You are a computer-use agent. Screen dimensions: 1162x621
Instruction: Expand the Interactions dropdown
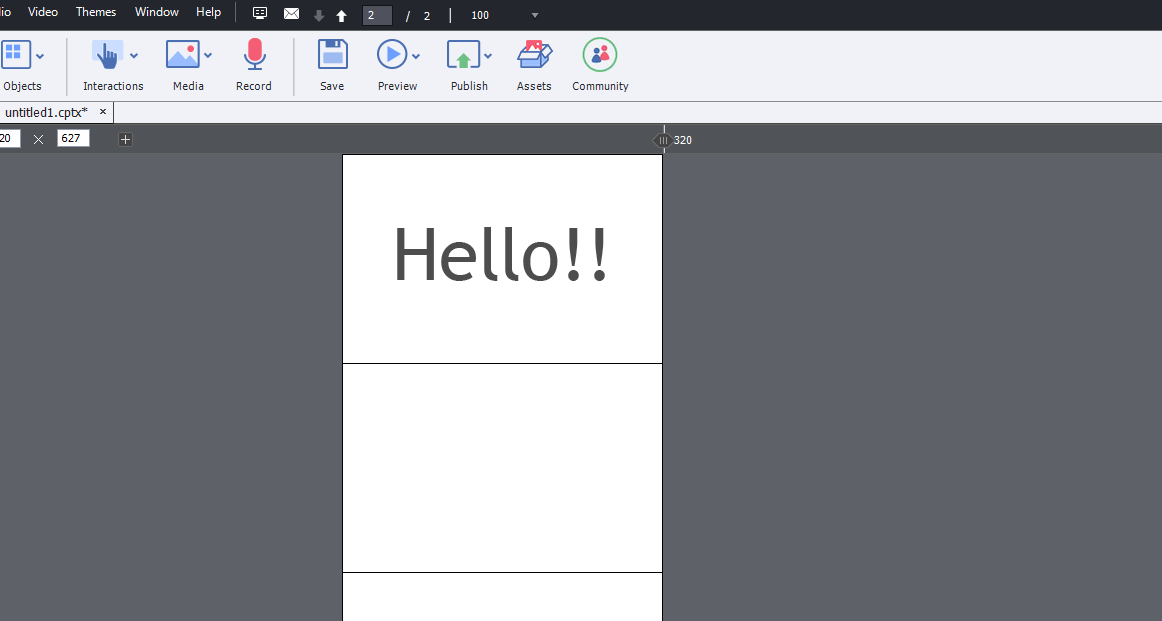pyautogui.click(x=134, y=55)
